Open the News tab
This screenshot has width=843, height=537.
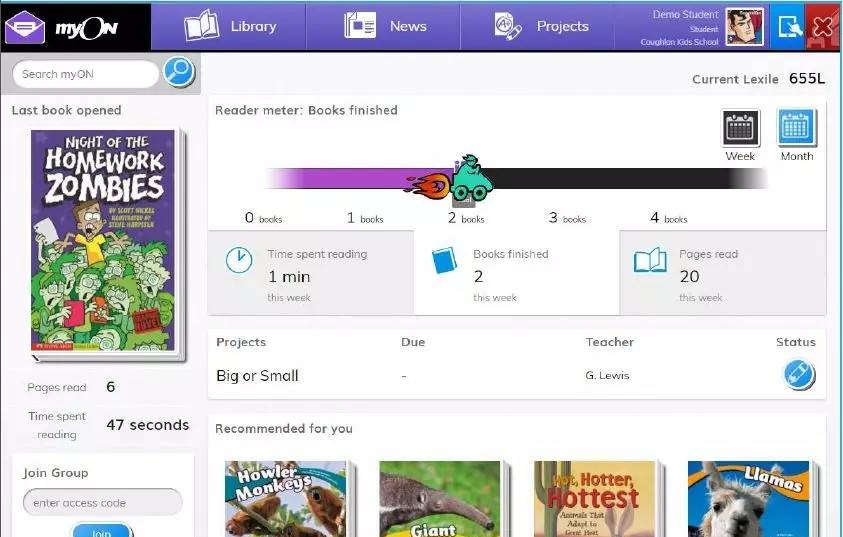click(385, 27)
